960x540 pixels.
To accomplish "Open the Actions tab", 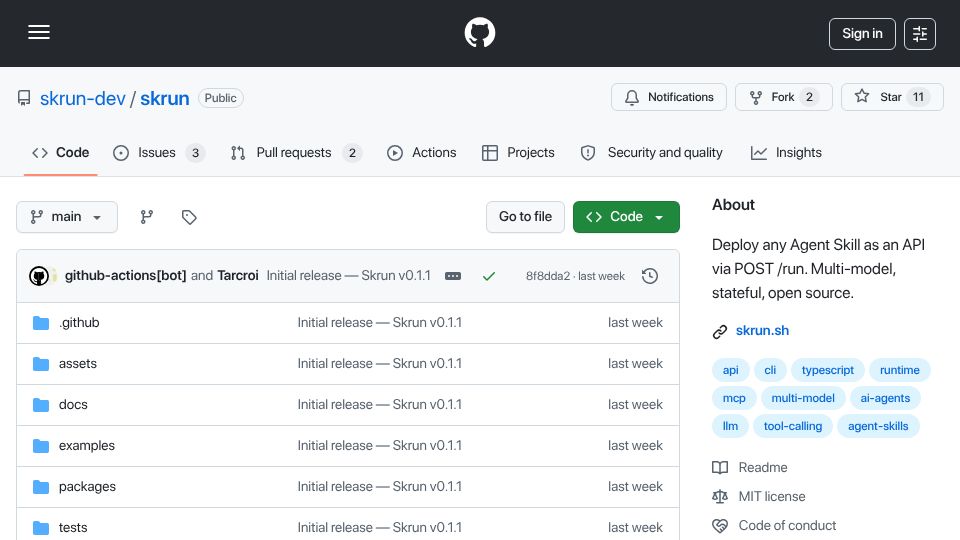I will pos(422,152).
